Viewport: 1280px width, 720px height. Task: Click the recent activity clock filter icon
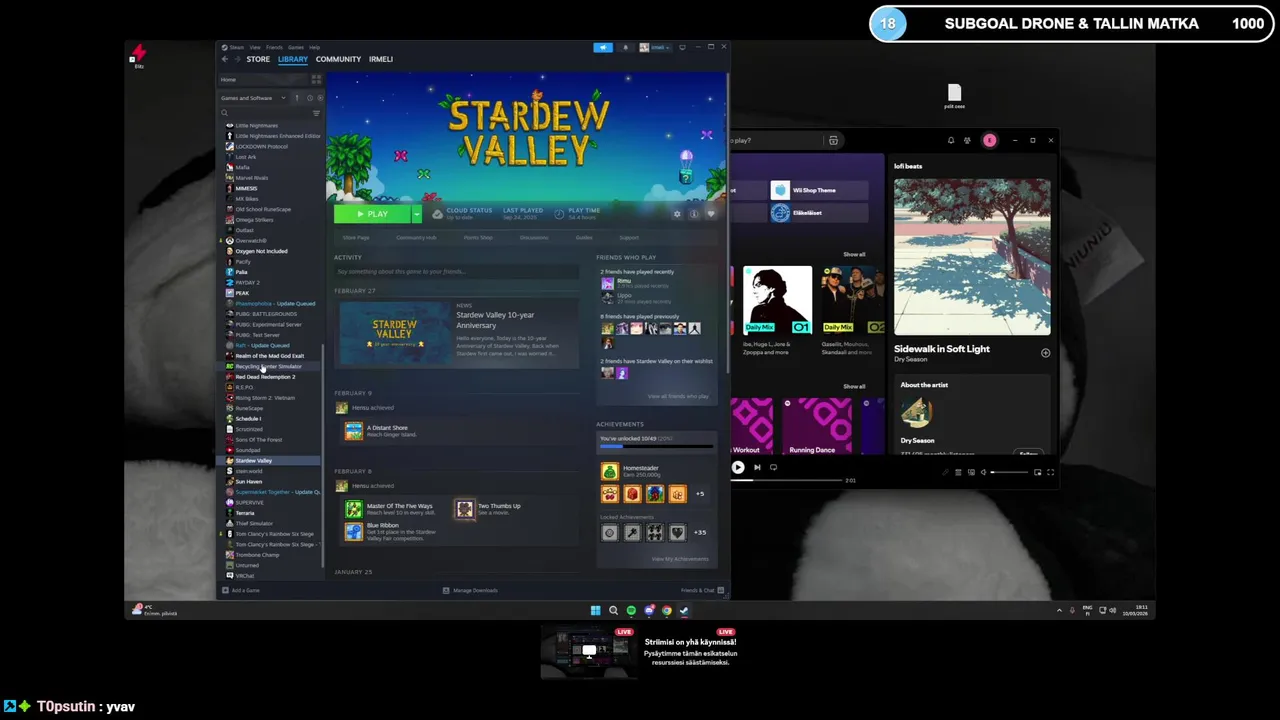[309, 98]
